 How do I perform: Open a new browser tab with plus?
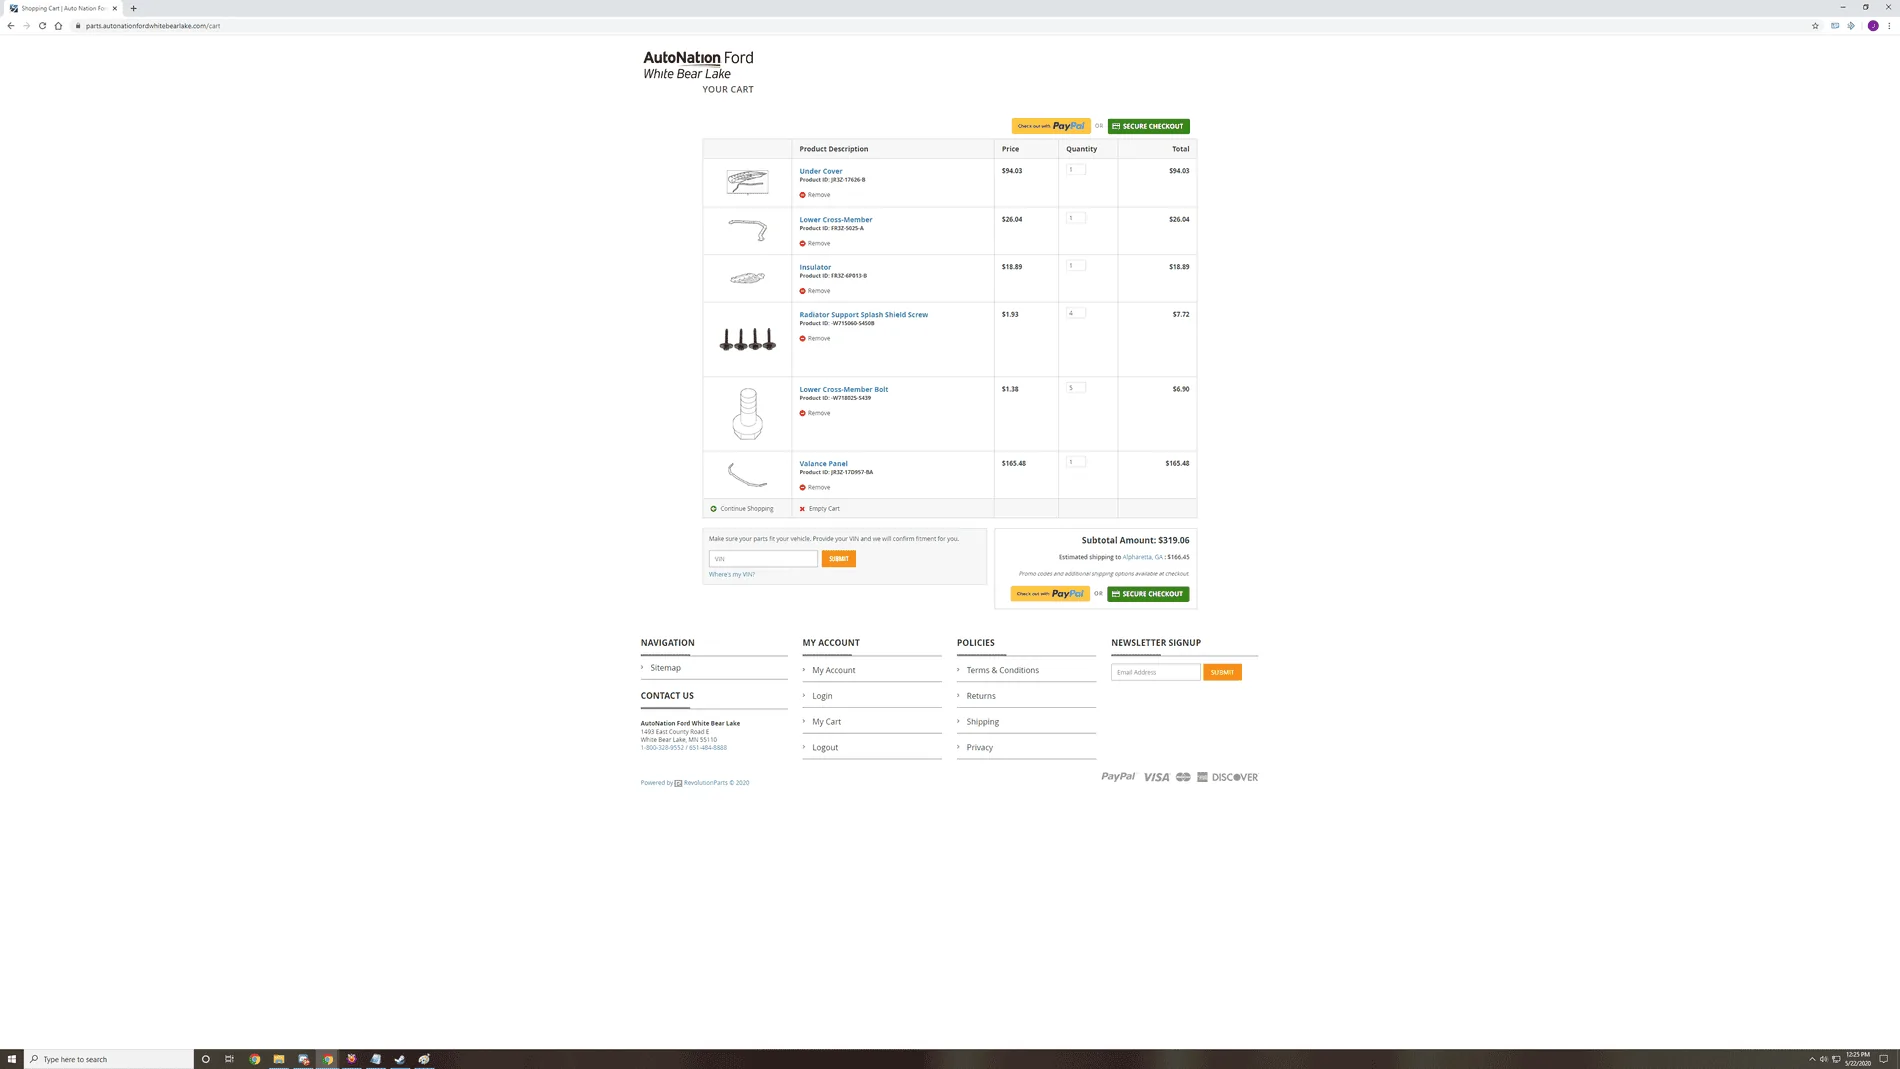pyautogui.click(x=133, y=8)
